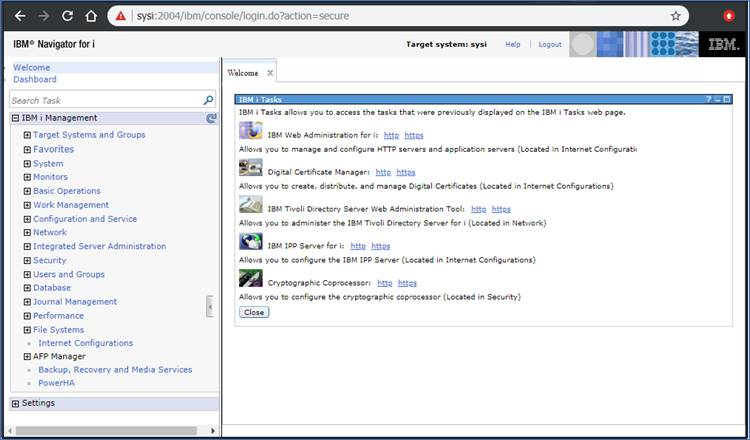
Task: Go back with the browser back arrow
Action: point(20,16)
